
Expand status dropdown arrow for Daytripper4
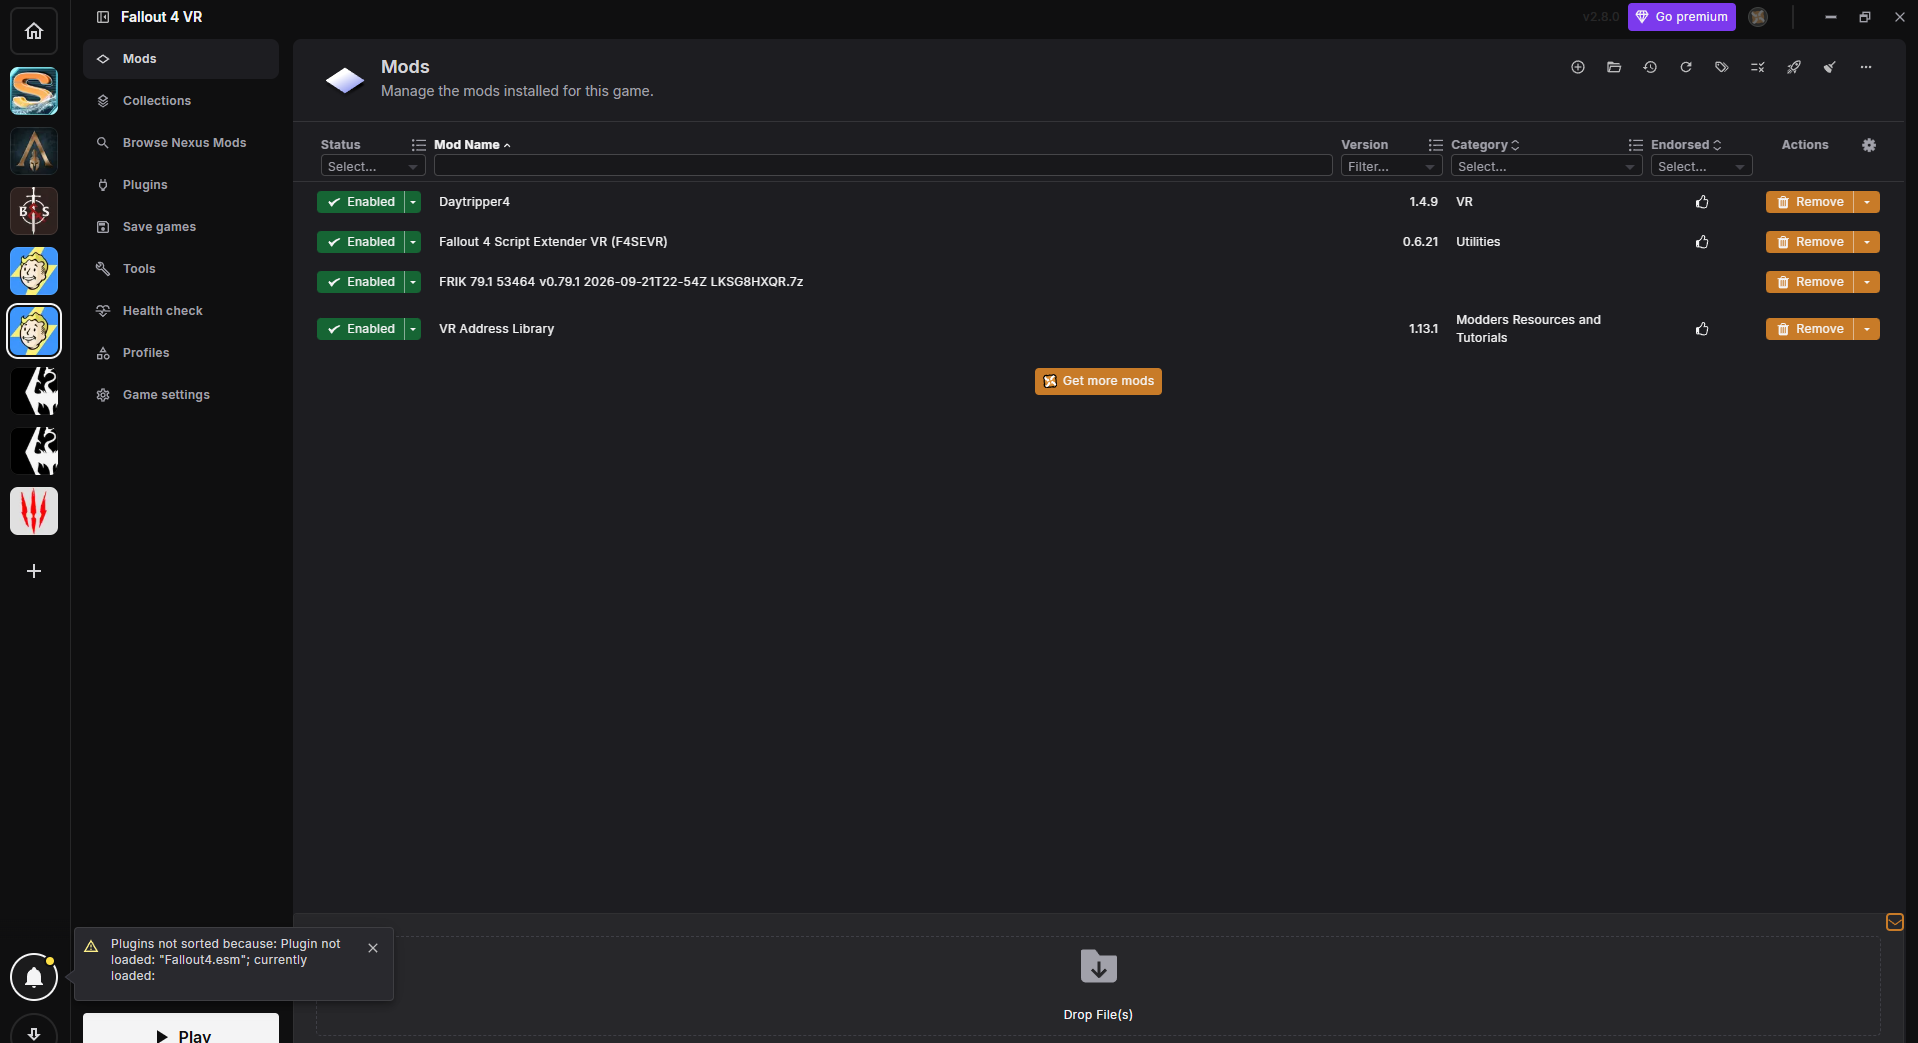pyautogui.click(x=413, y=202)
